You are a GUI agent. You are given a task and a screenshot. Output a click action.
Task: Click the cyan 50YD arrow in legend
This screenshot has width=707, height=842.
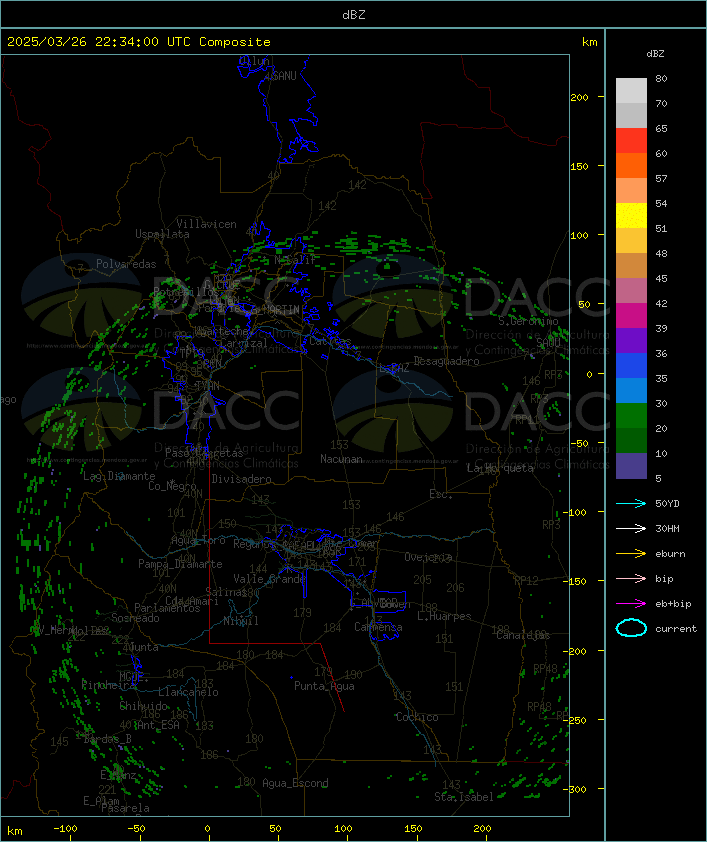[x=631, y=503]
